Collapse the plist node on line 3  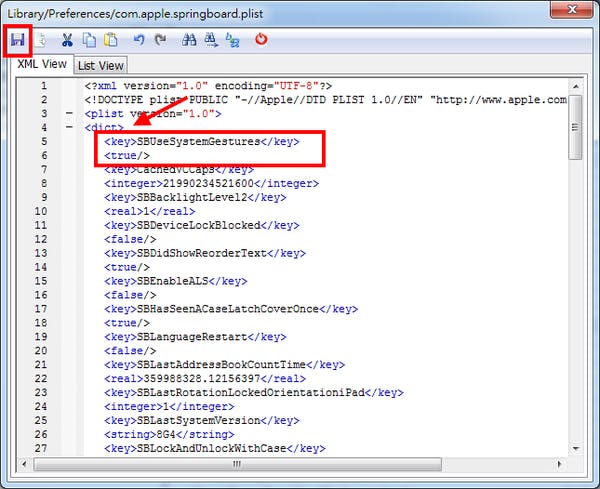point(69,113)
